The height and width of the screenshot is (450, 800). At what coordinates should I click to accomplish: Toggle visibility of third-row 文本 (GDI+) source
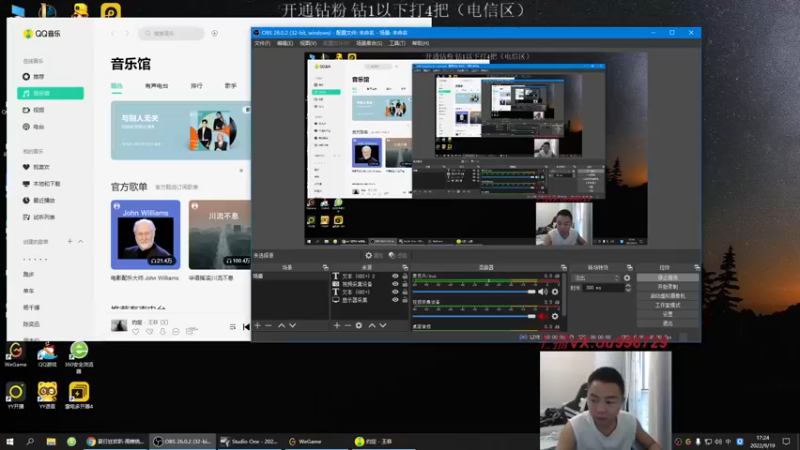[395, 292]
